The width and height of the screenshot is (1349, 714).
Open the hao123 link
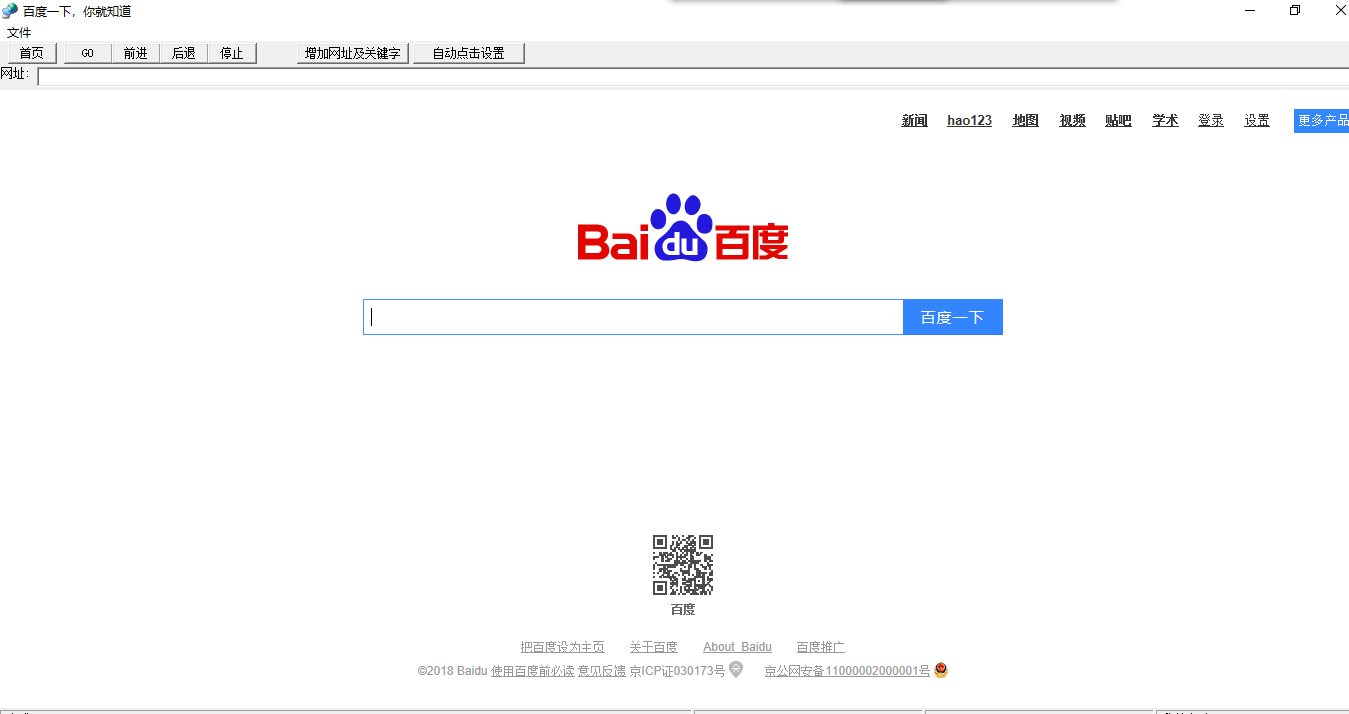(970, 120)
